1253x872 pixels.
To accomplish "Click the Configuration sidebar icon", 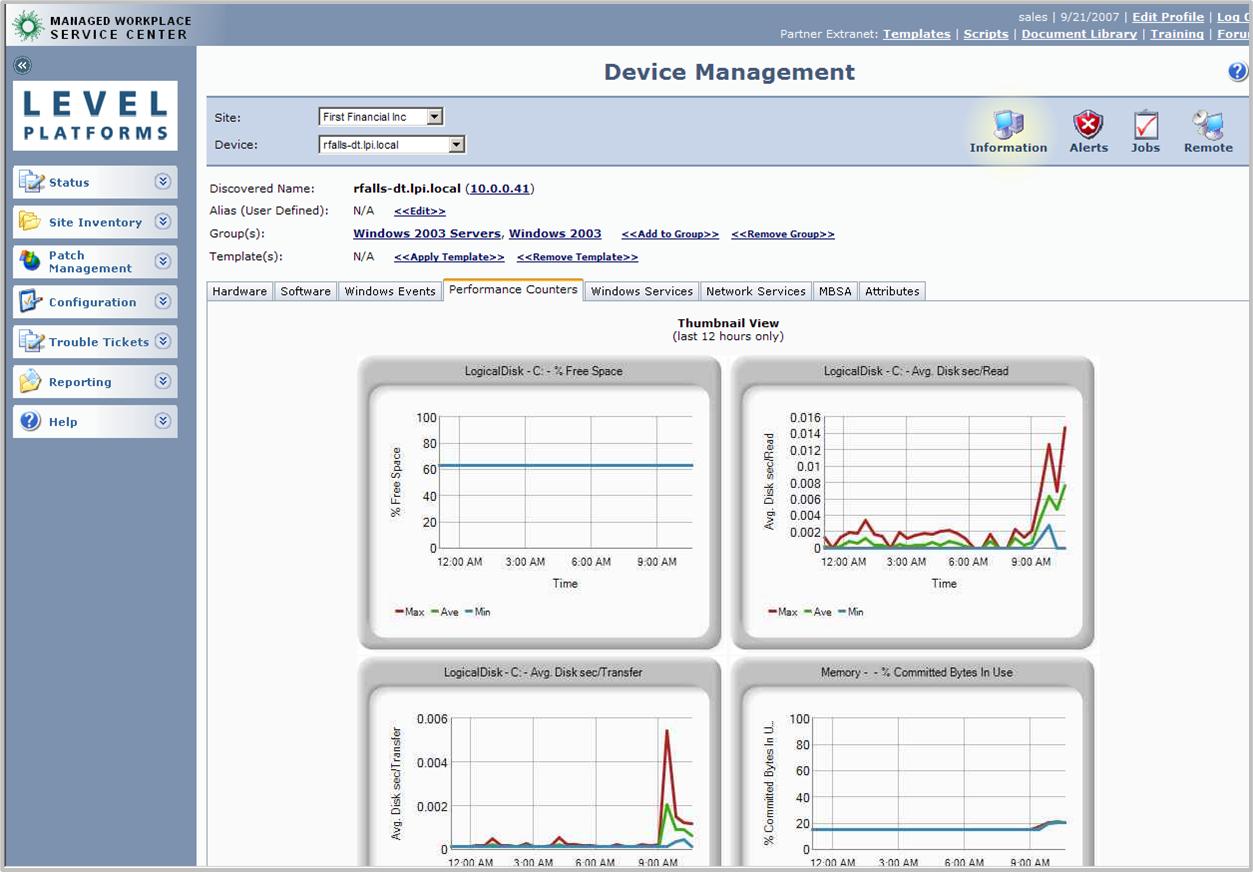I will pos(32,302).
